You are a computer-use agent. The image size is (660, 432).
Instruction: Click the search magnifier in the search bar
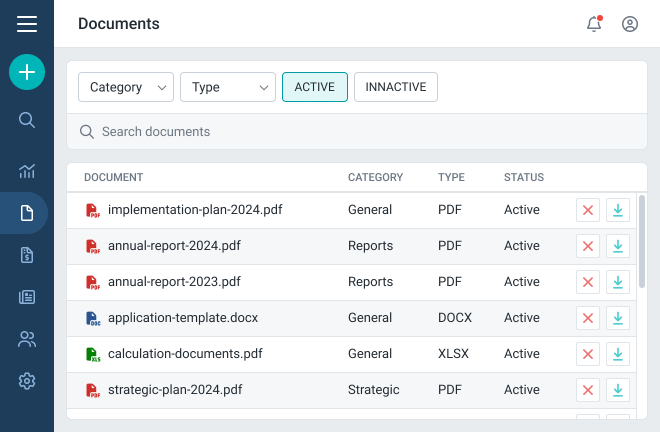[87, 132]
